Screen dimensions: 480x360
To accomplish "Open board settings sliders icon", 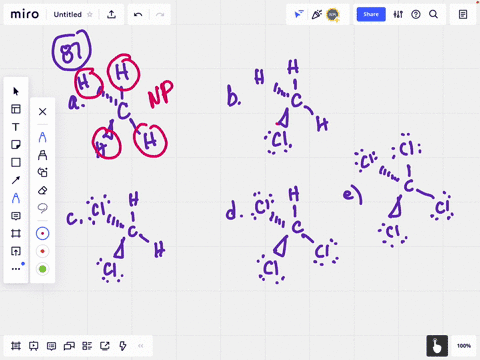I will (x=398, y=14).
